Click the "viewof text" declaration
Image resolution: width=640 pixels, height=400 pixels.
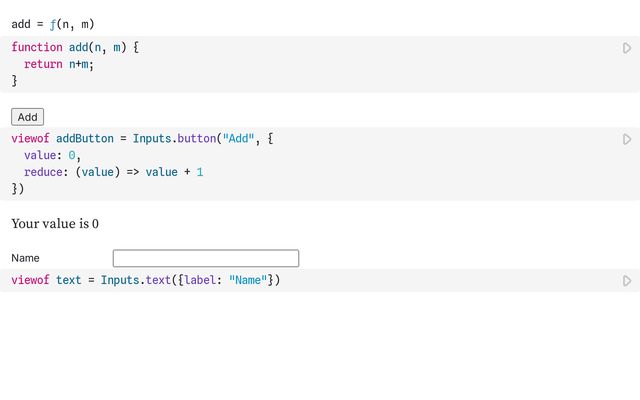46,280
